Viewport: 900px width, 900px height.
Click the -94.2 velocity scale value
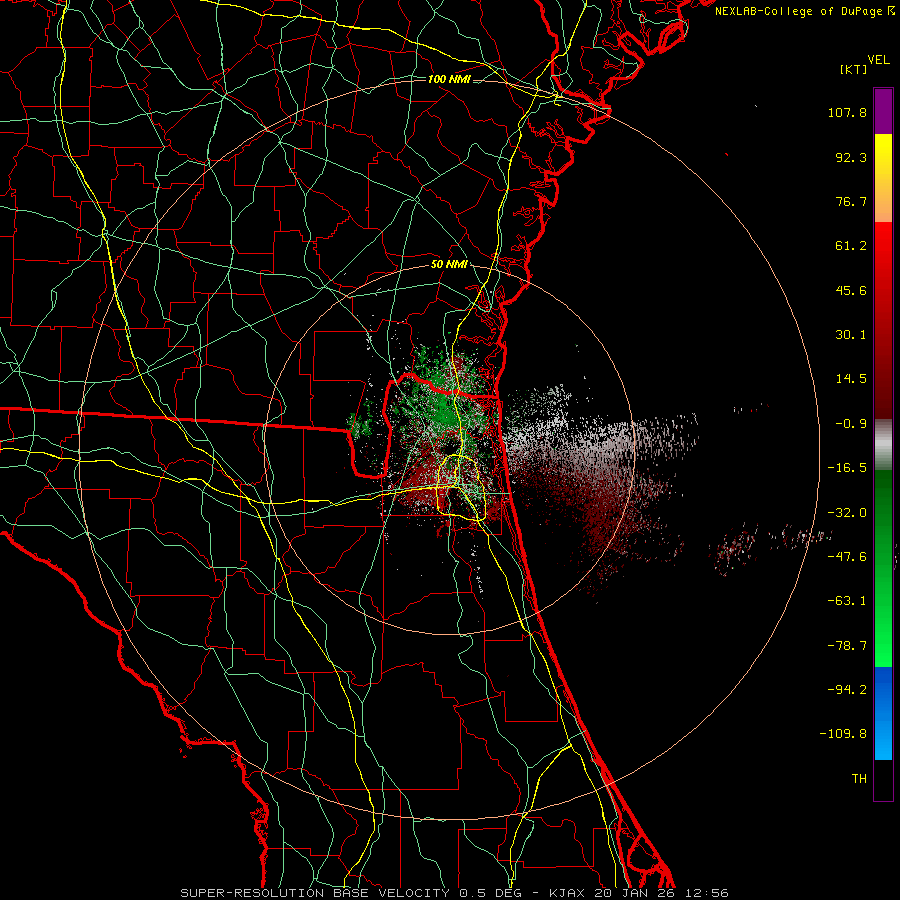coord(847,689)
